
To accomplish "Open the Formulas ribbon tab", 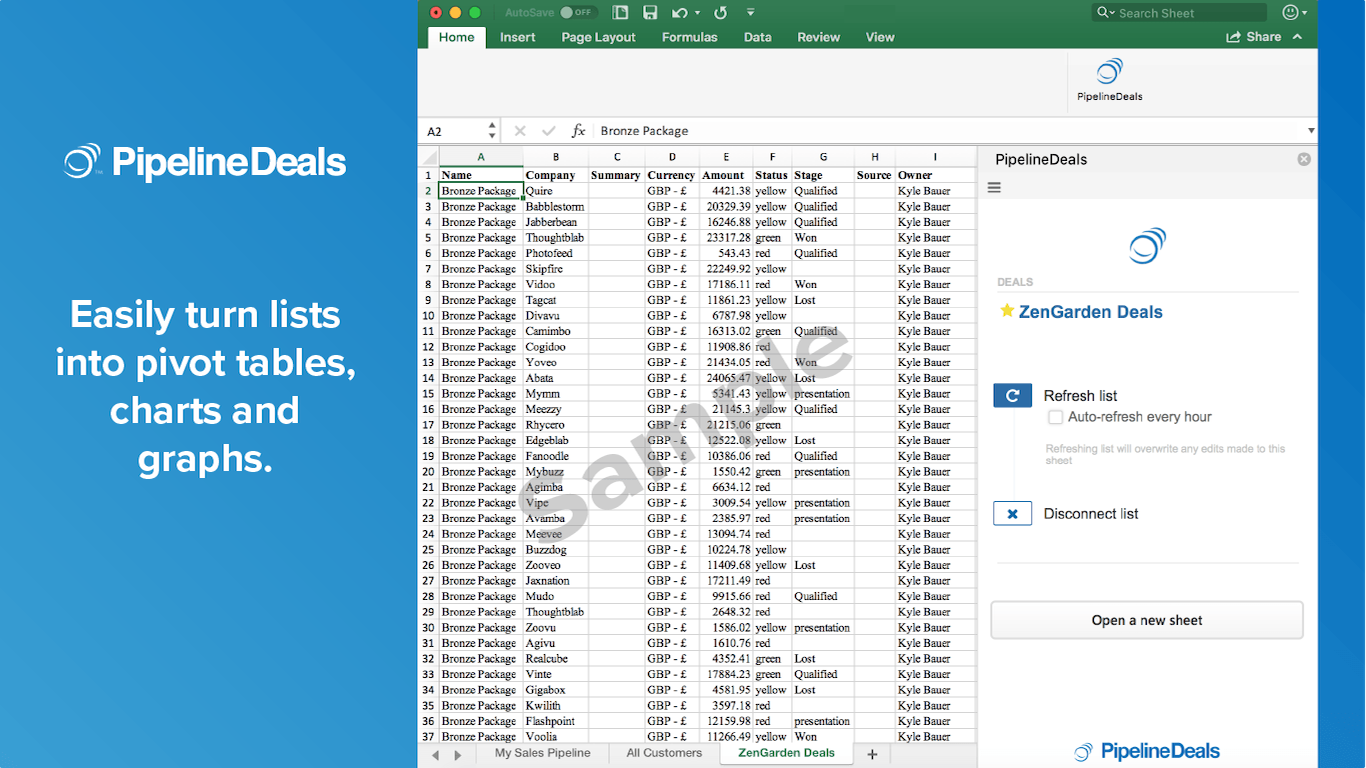I will pos(689,37).
